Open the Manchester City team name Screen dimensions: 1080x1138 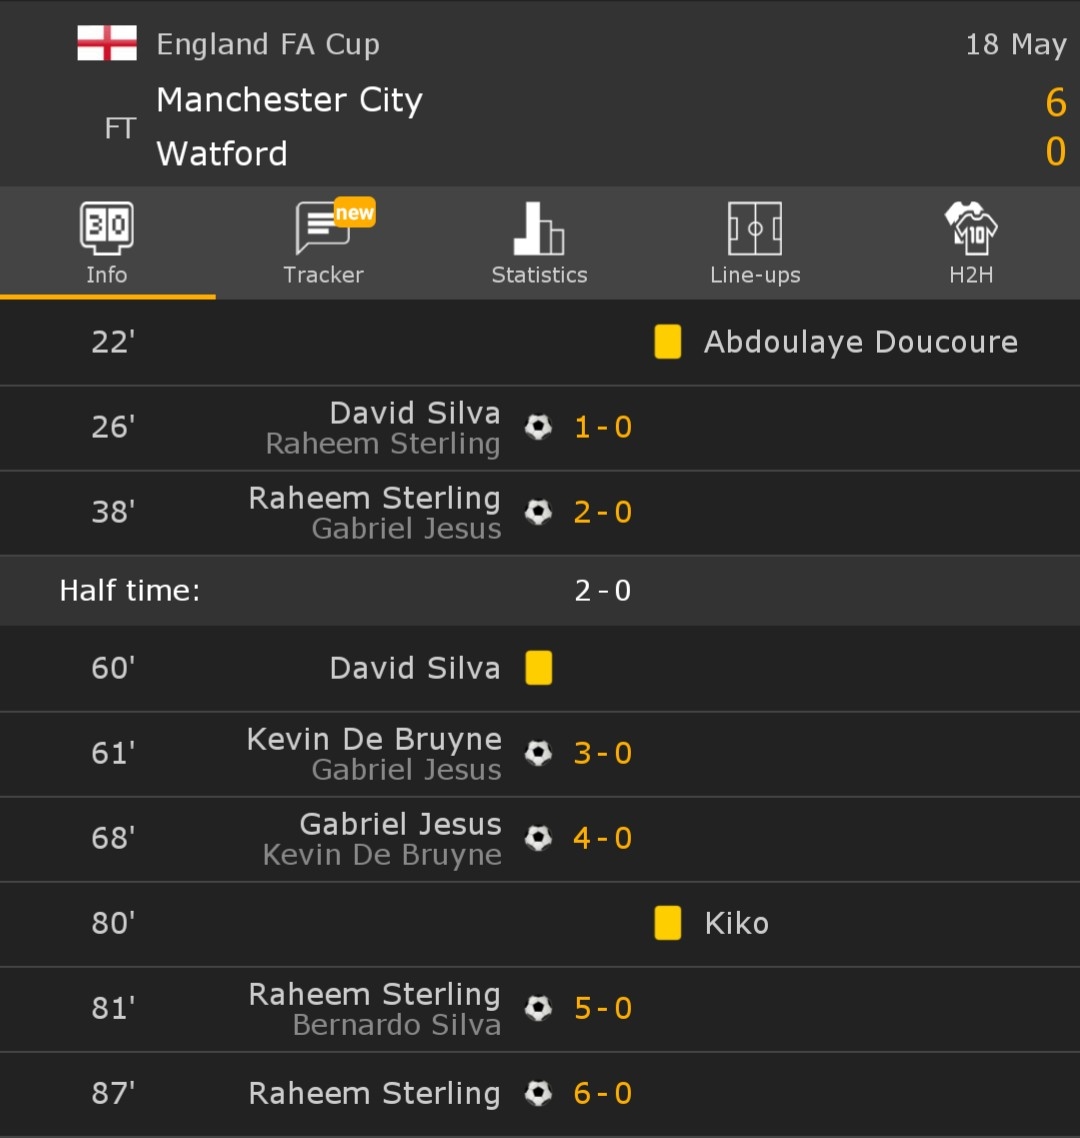click(290, 100)
